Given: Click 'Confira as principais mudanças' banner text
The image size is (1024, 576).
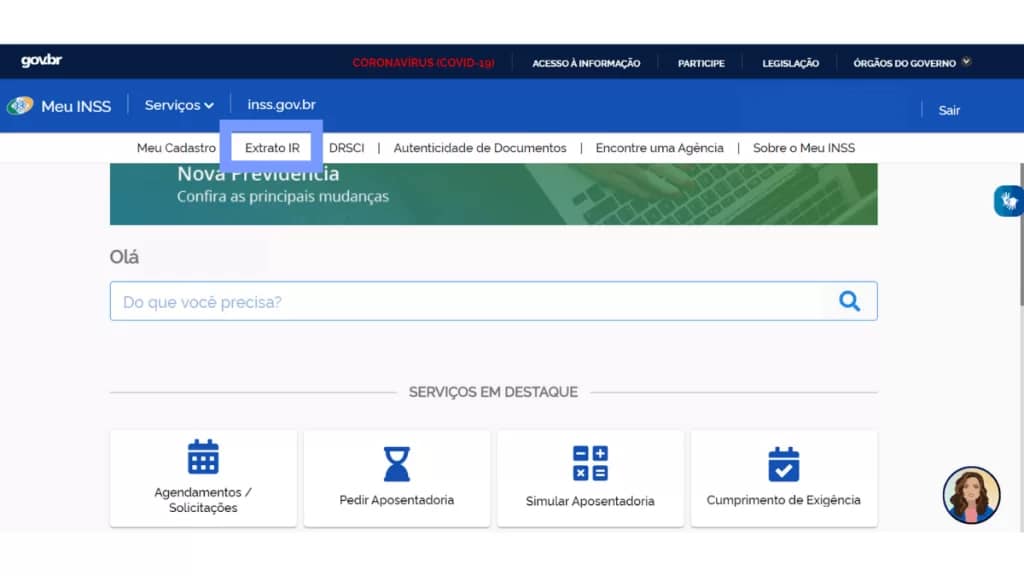Looking at the screenshot, I should pos(283,197).
